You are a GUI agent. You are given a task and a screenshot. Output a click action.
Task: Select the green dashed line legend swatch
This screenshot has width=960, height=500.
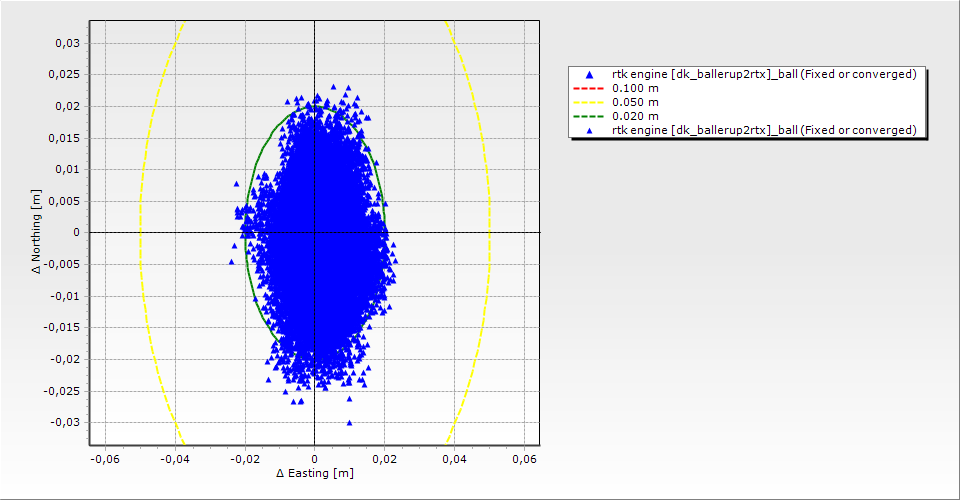pos(588,116)
